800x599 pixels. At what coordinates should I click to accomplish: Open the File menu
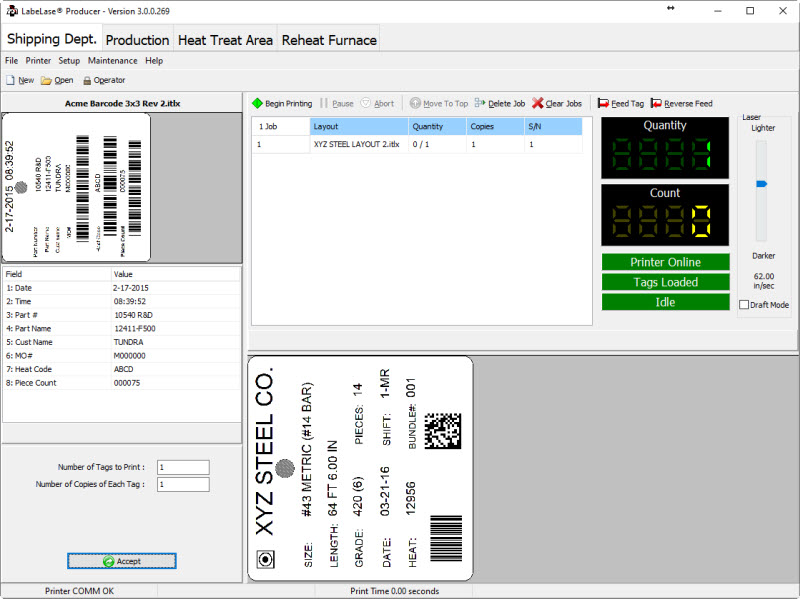point(11,61)
